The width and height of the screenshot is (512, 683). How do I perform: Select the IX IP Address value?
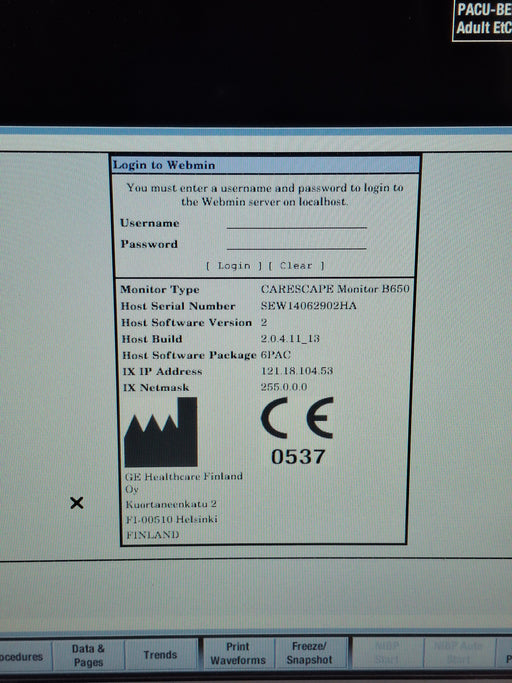(x=297, y=371)
